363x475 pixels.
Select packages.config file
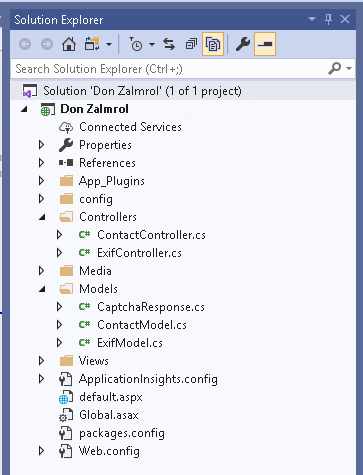click(x=122, y=433)
